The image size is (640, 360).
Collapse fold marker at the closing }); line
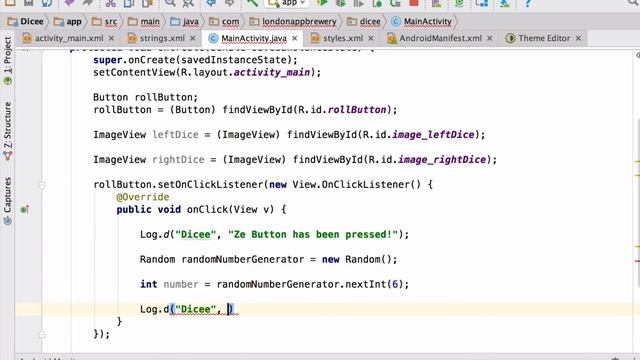tap(42, 334)
